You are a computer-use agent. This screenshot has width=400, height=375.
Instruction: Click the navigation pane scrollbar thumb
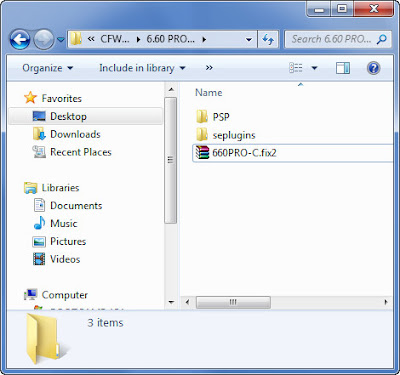(x=171, y=160)
